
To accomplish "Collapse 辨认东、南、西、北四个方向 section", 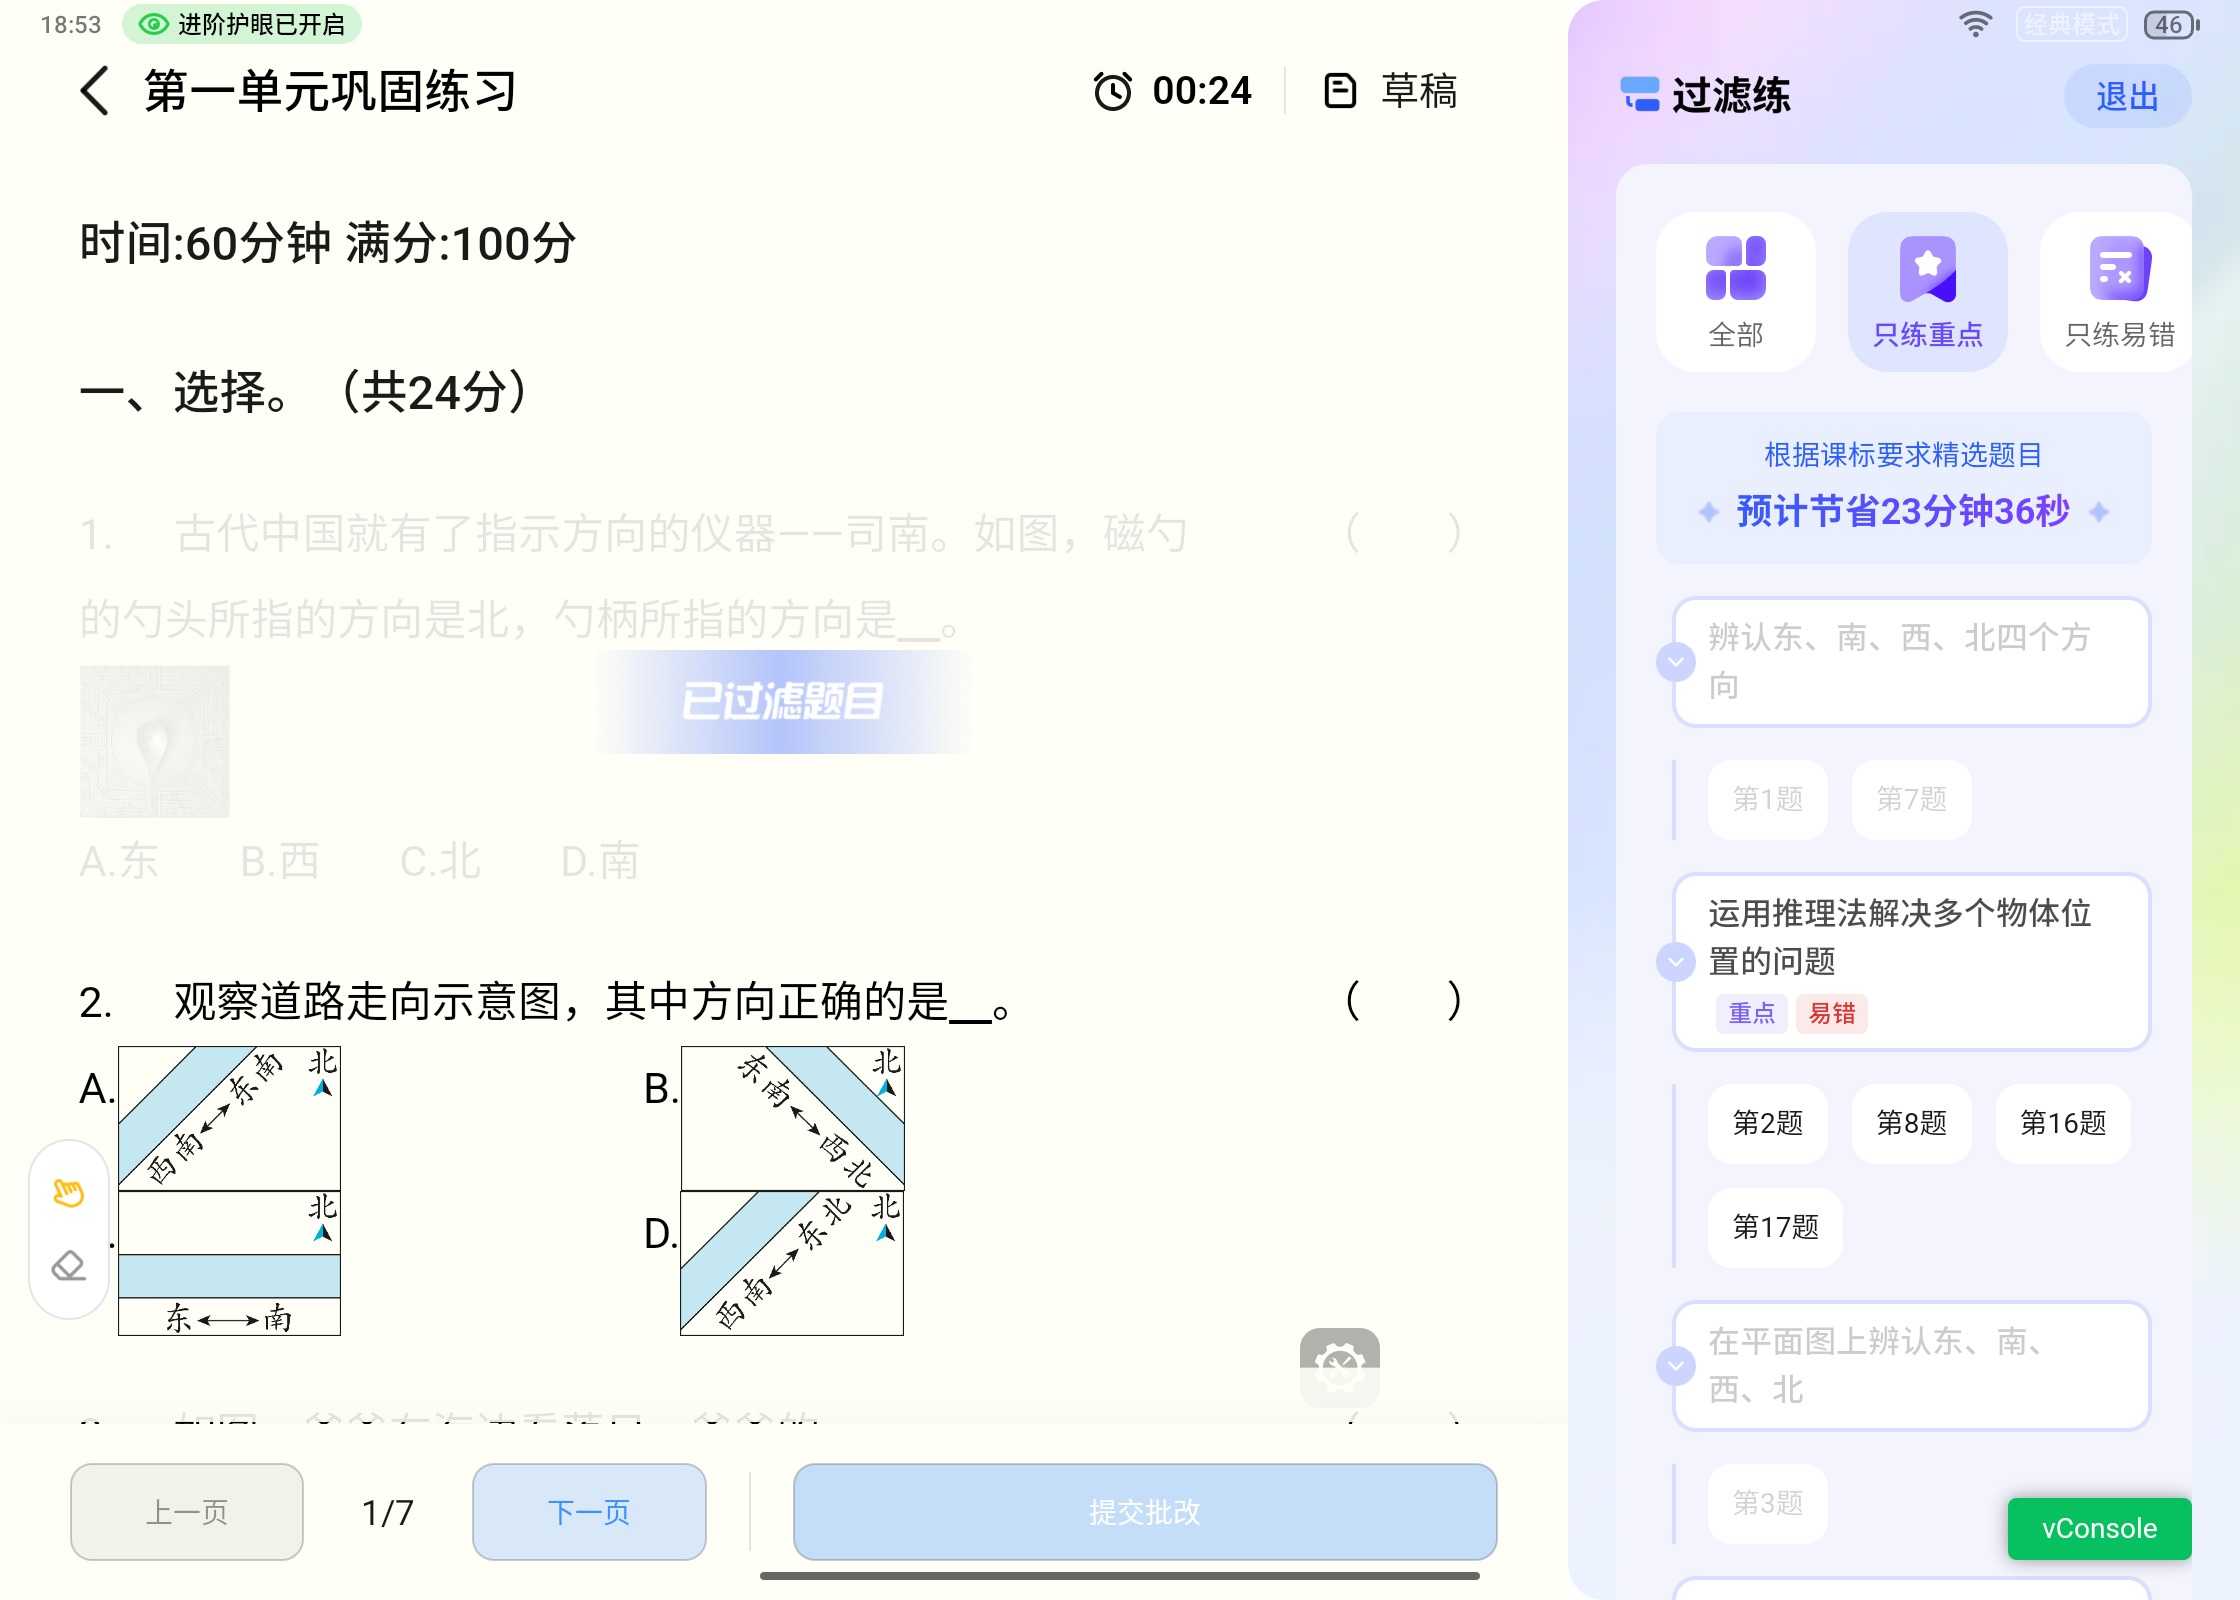I will [1676, 662].
